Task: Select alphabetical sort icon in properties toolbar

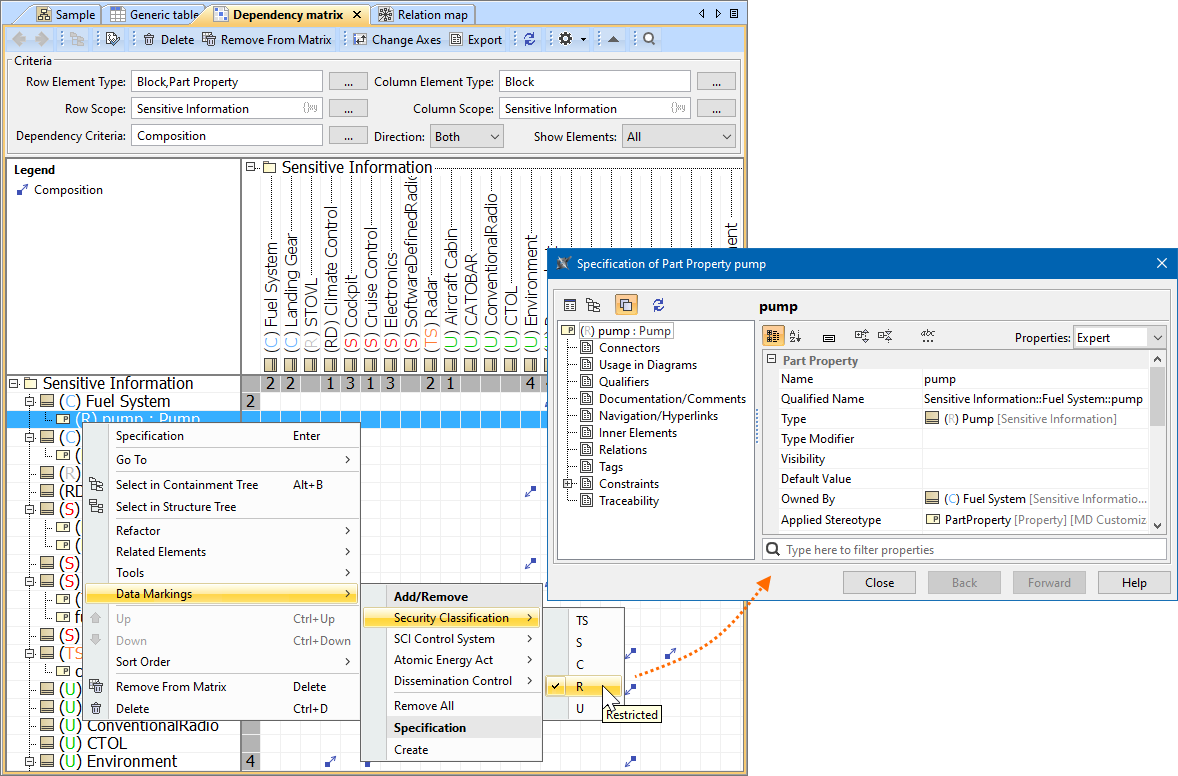Action: click(x=796, y=337)
